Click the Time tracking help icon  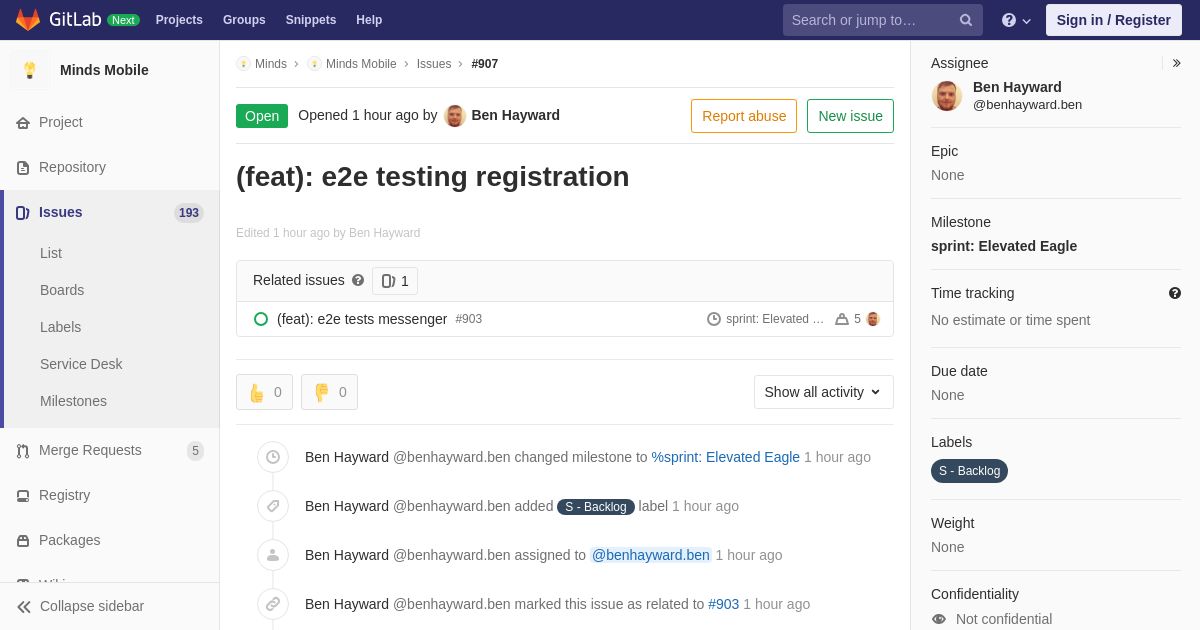(1175, 293)
